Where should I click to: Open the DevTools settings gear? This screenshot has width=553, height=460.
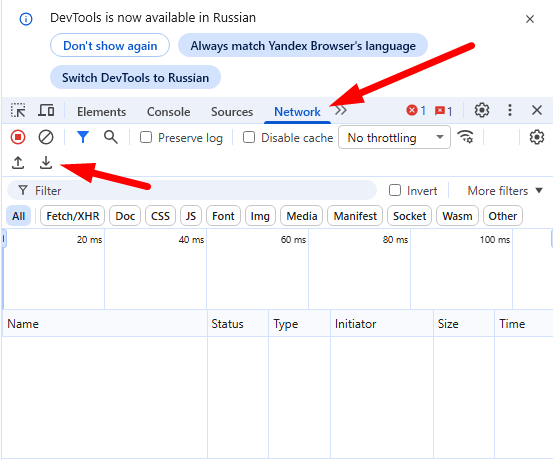pos(481,110)
